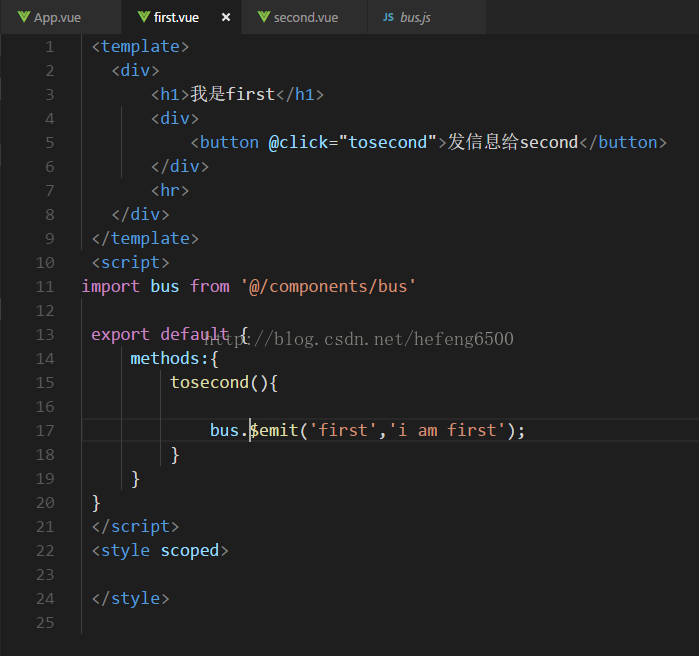Click $emit in the bus call
This screenshot has width=699, height=656.
pyautogui.click(x=274, y=430)
